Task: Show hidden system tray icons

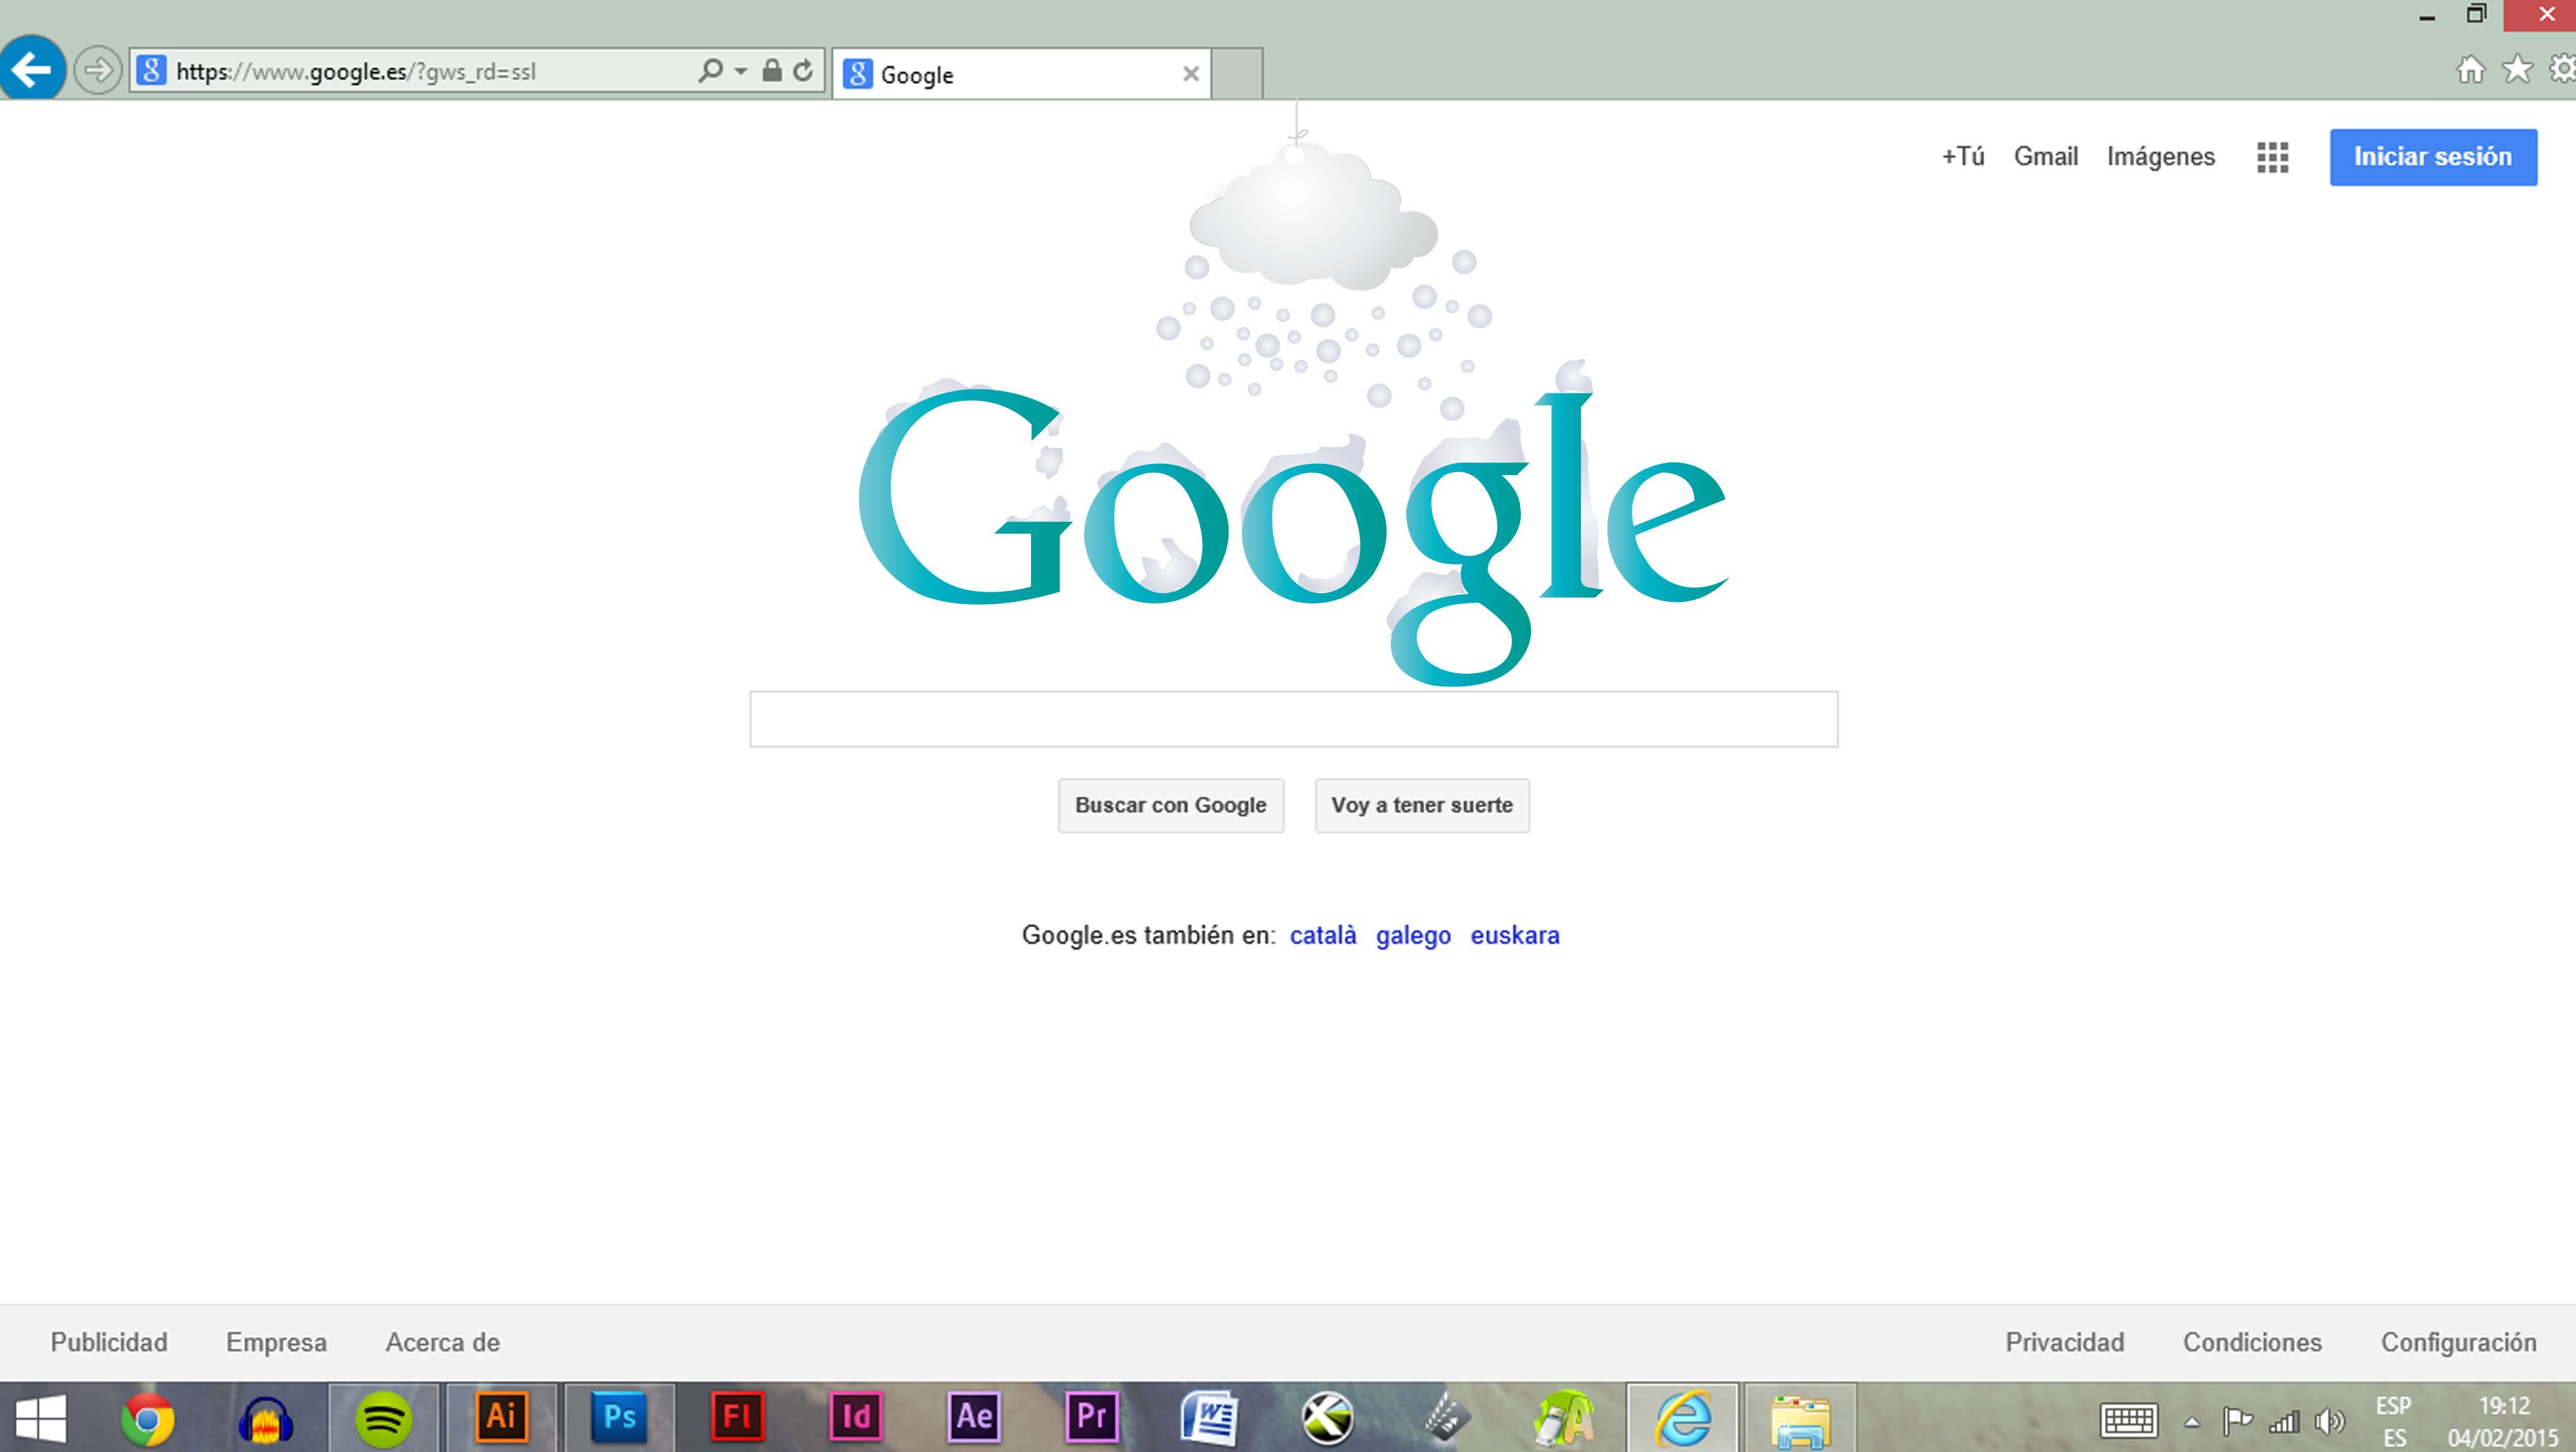Action: click(x=2191, y=1421)
